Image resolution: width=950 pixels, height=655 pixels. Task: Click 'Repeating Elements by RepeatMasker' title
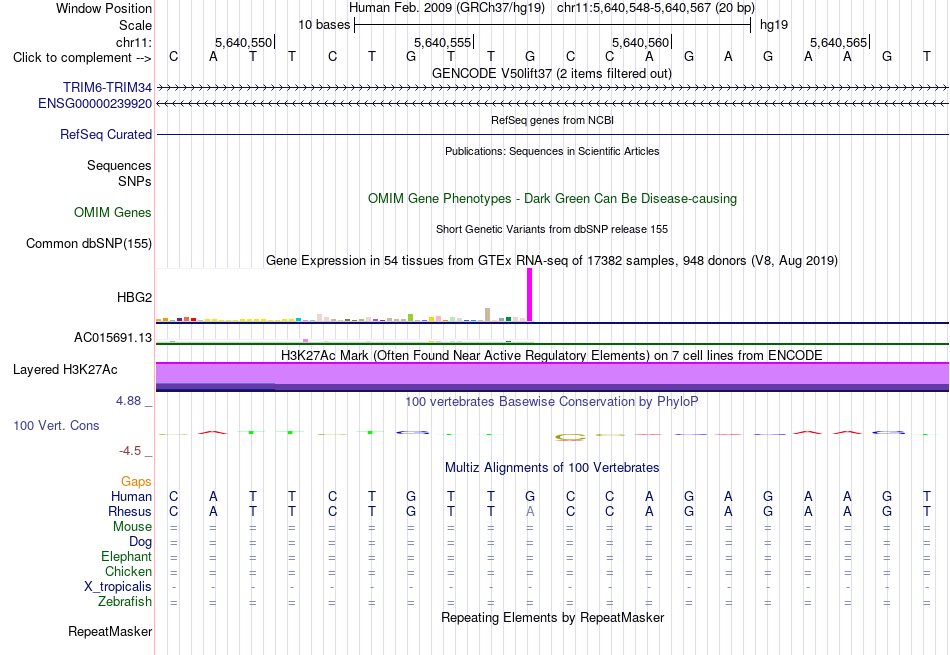(553, 617)
